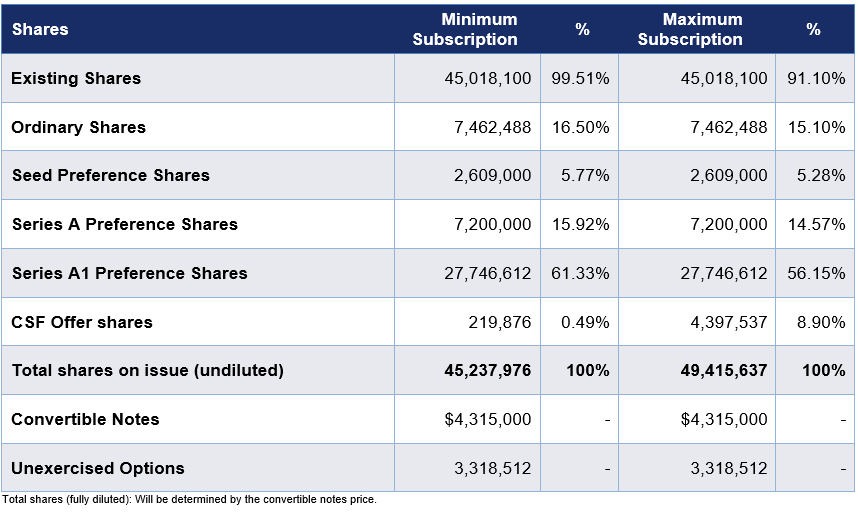Select the 61.33% Series A1 percentage cell
This screenshot has height=512, width=858.
coord(580,273)
